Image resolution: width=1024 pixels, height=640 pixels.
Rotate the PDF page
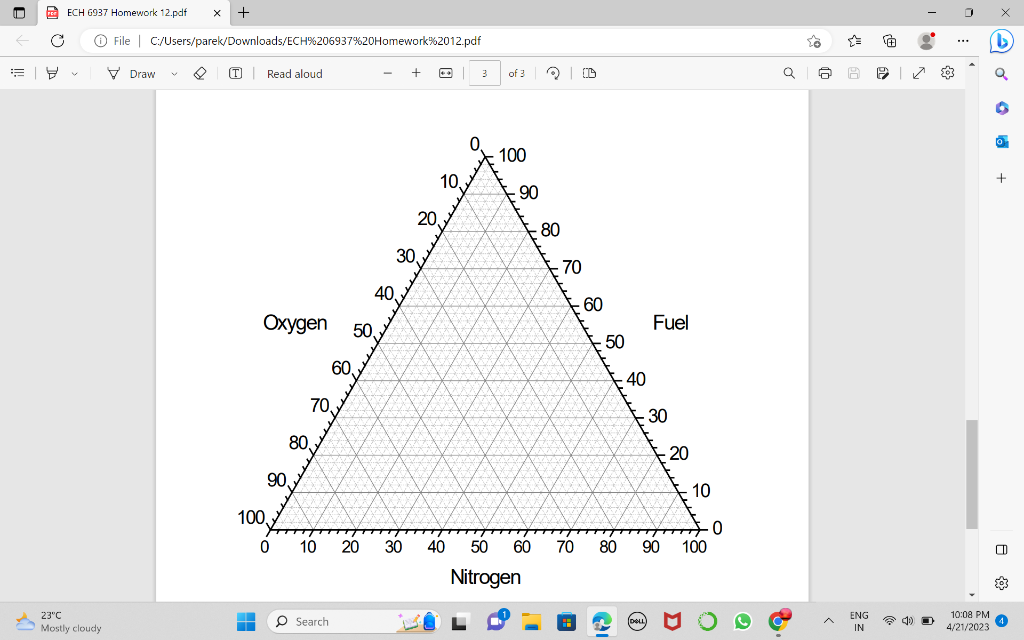(x=551, y=72)
